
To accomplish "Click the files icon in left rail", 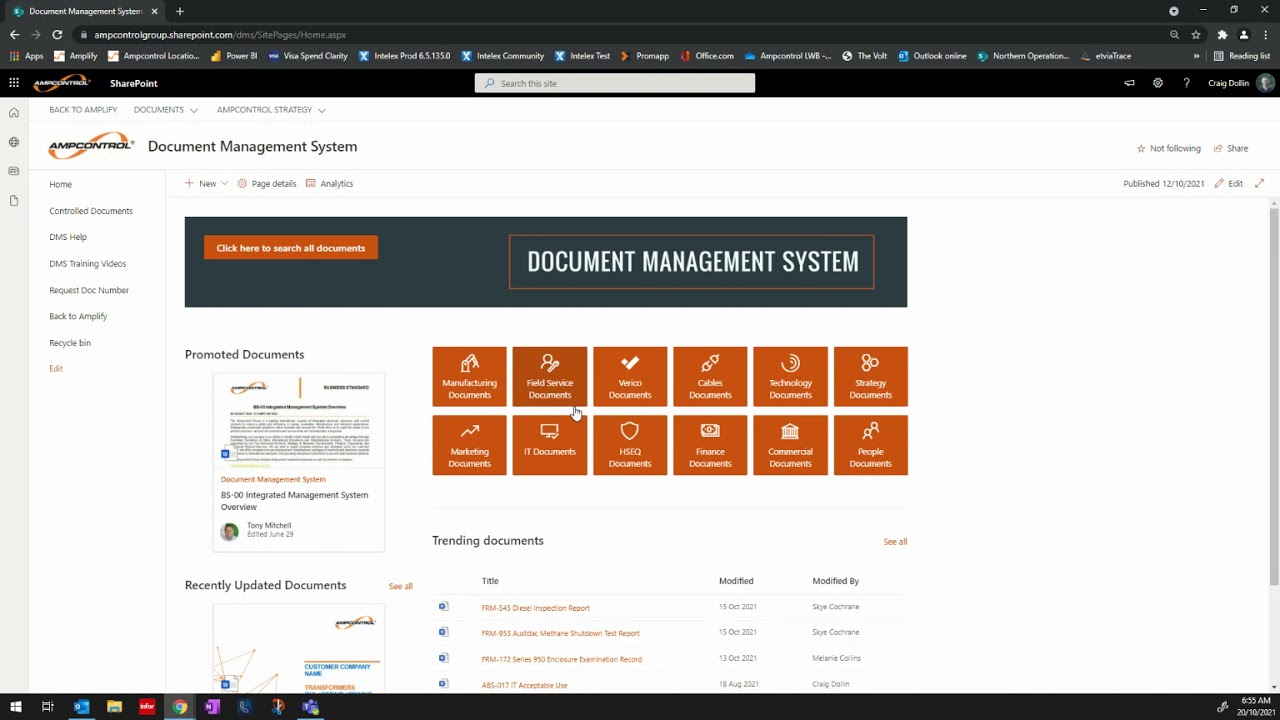I will click(x=14, y=201).
